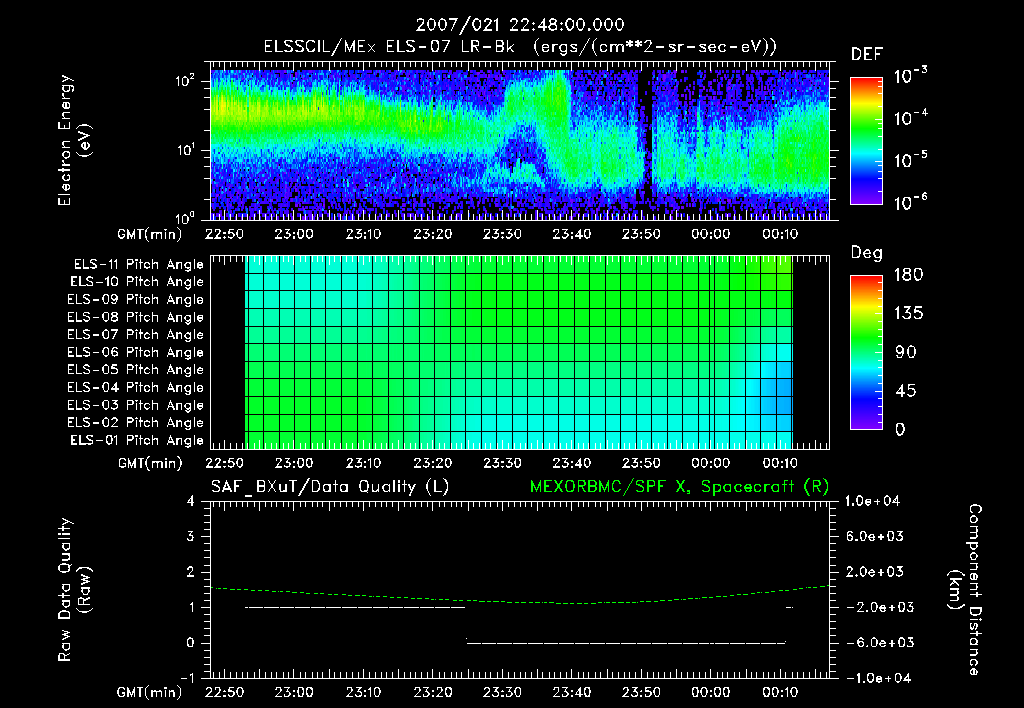The image size is (1024, 708).
Task: Click the ELS-09 Pitch Angle row label
Action: tap(135, 299)
